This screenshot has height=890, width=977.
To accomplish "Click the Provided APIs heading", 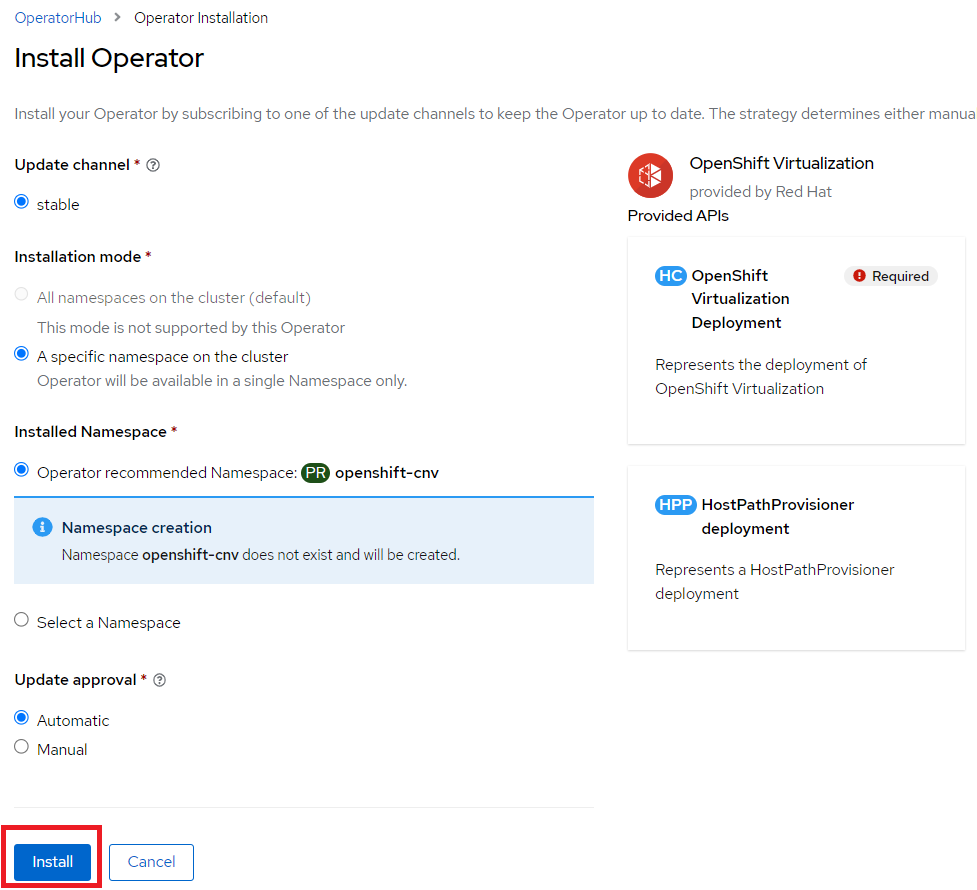I will [x=678, y=216].
